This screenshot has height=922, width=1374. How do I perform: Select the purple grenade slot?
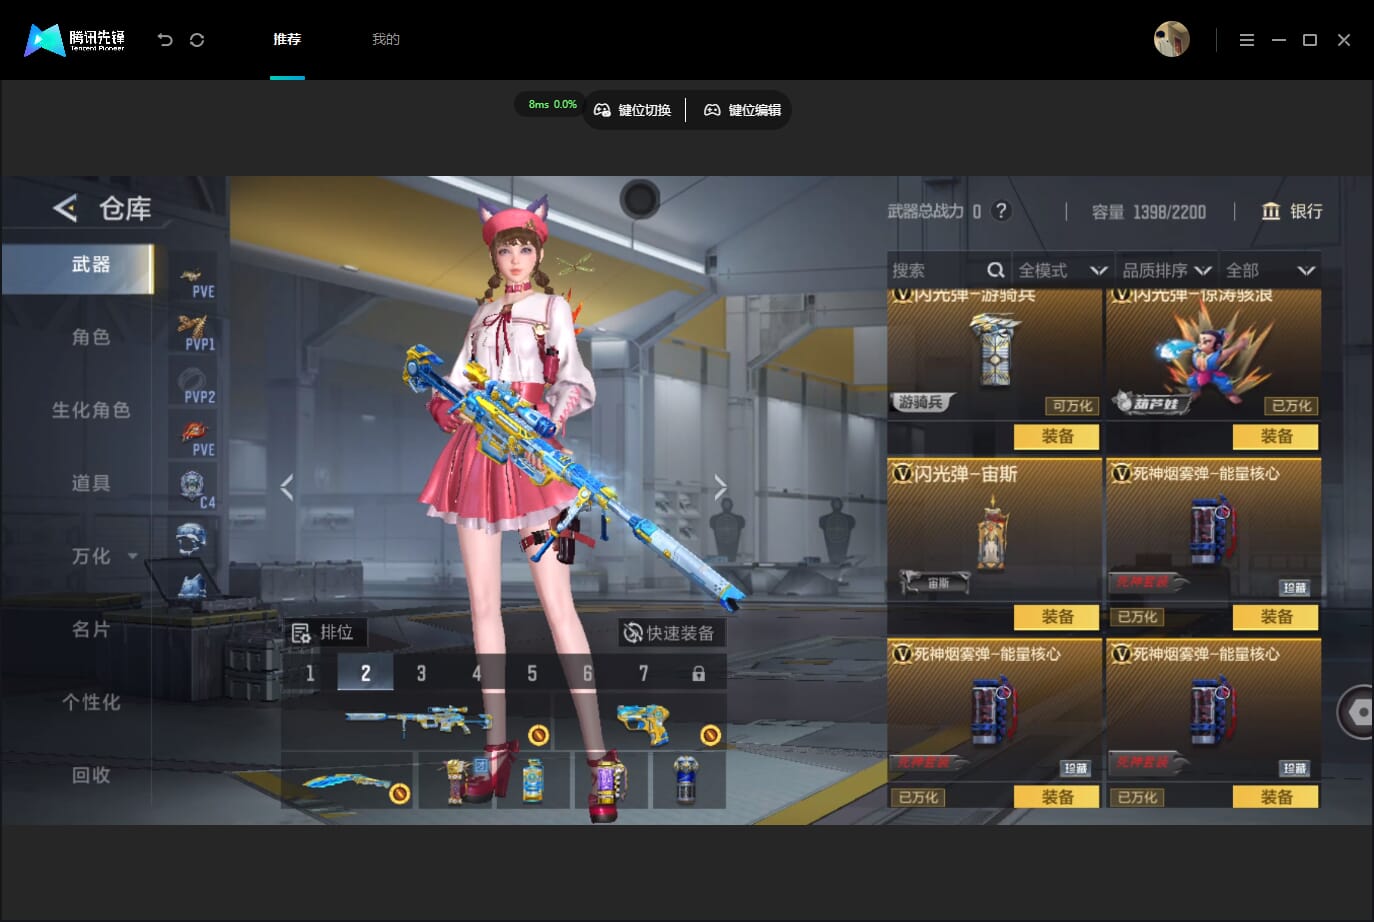click(x=611, y=780)
